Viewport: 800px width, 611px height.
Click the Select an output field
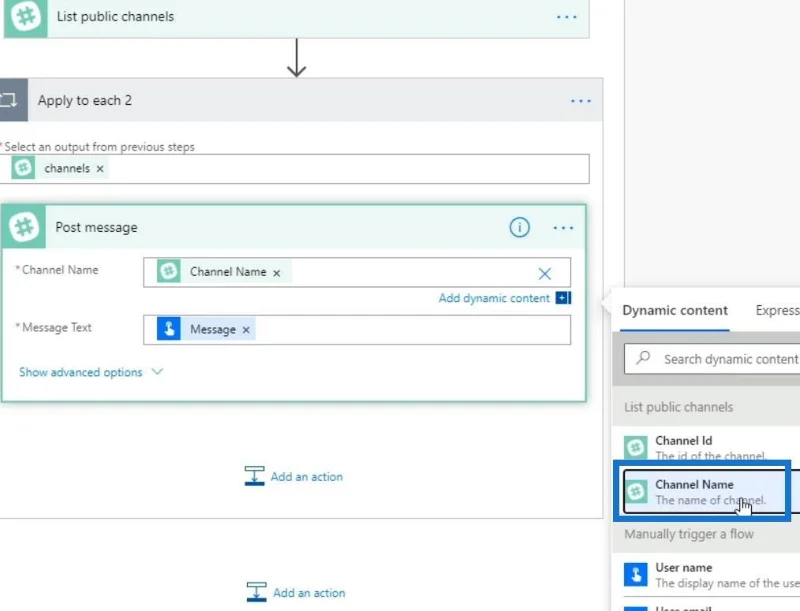pyautogui.click(x=294, y=169)
